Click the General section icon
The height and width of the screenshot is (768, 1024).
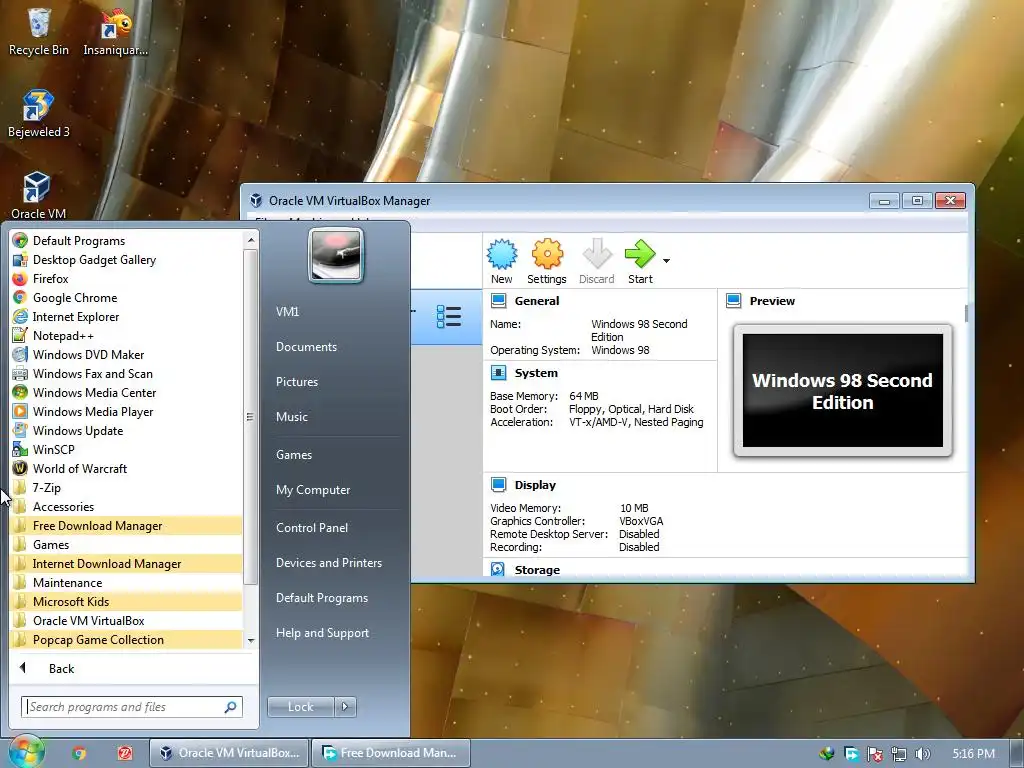499,301
